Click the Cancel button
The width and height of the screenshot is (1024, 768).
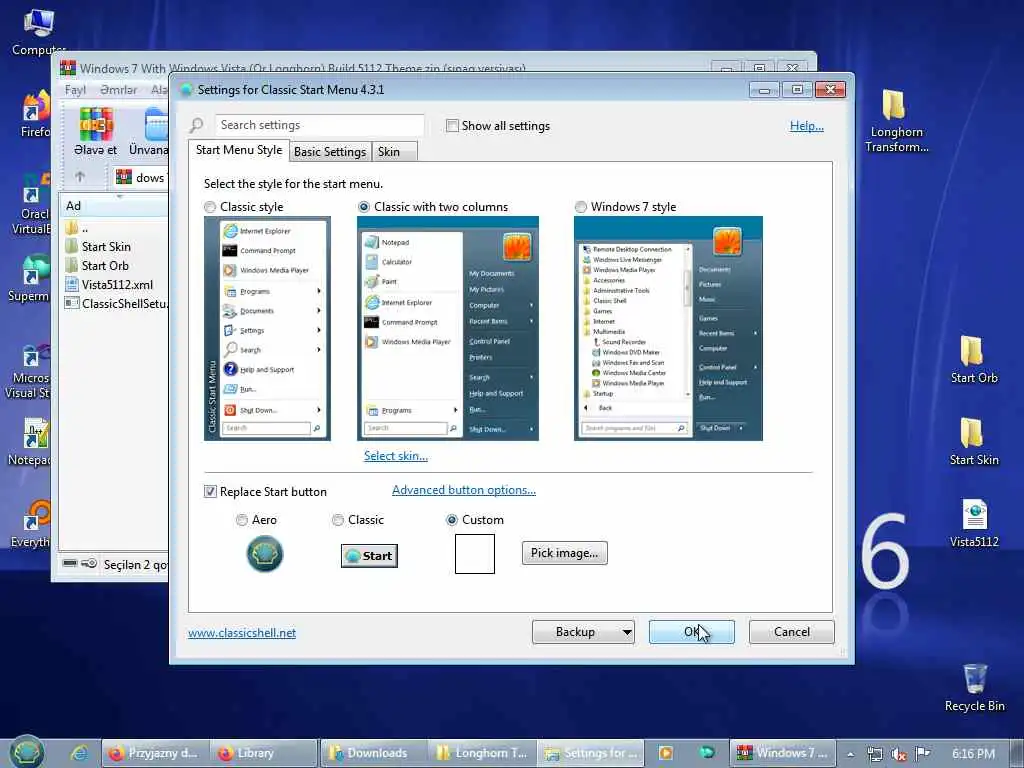click(792, 632)
